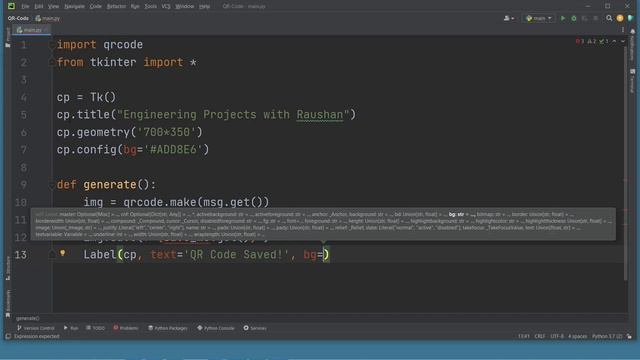The height and width of the screenshot is (360, 640).
Task: Open the Python Packages tool window tab
Action: click(x=168, y=328)
